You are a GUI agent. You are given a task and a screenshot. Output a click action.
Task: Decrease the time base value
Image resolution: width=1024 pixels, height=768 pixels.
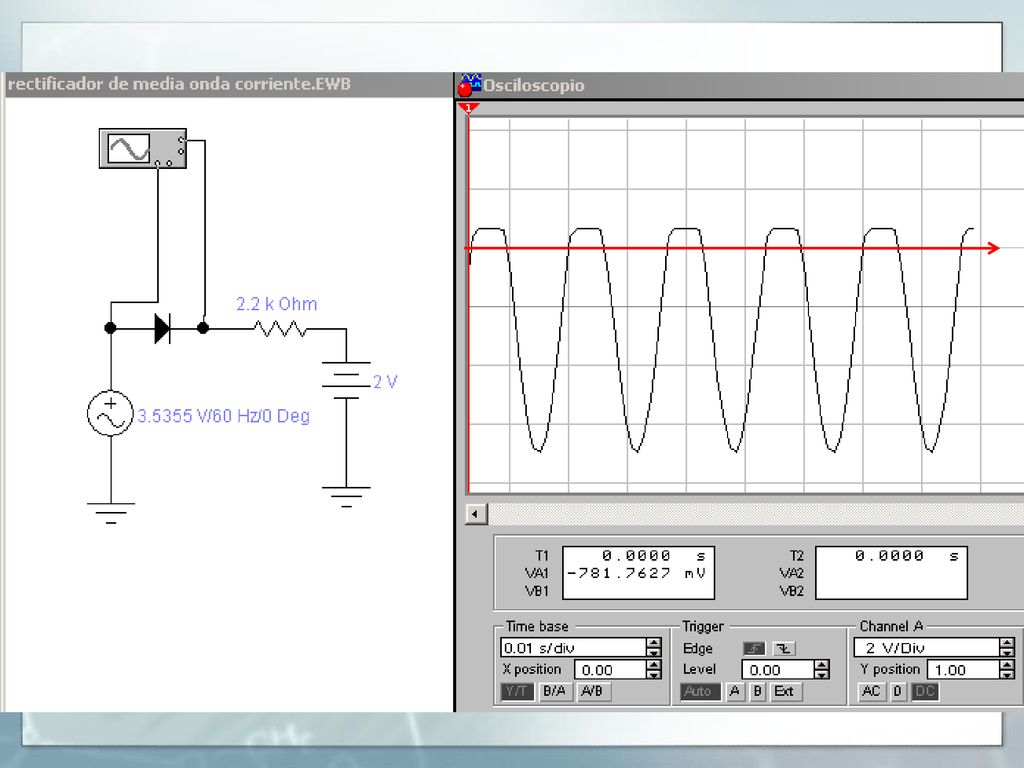654,652
